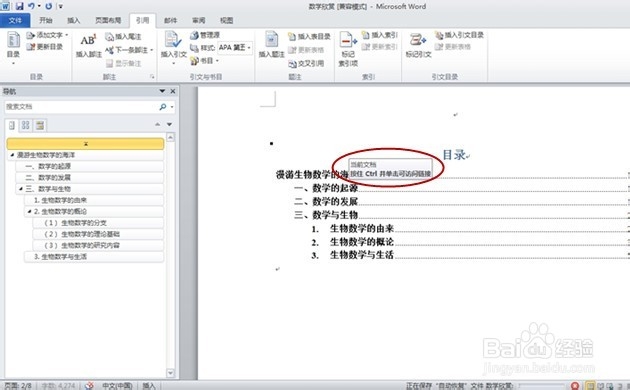Click TOC entry 生物数学与生活 in document
Screen dimensions: 630x390
(362, 255)
